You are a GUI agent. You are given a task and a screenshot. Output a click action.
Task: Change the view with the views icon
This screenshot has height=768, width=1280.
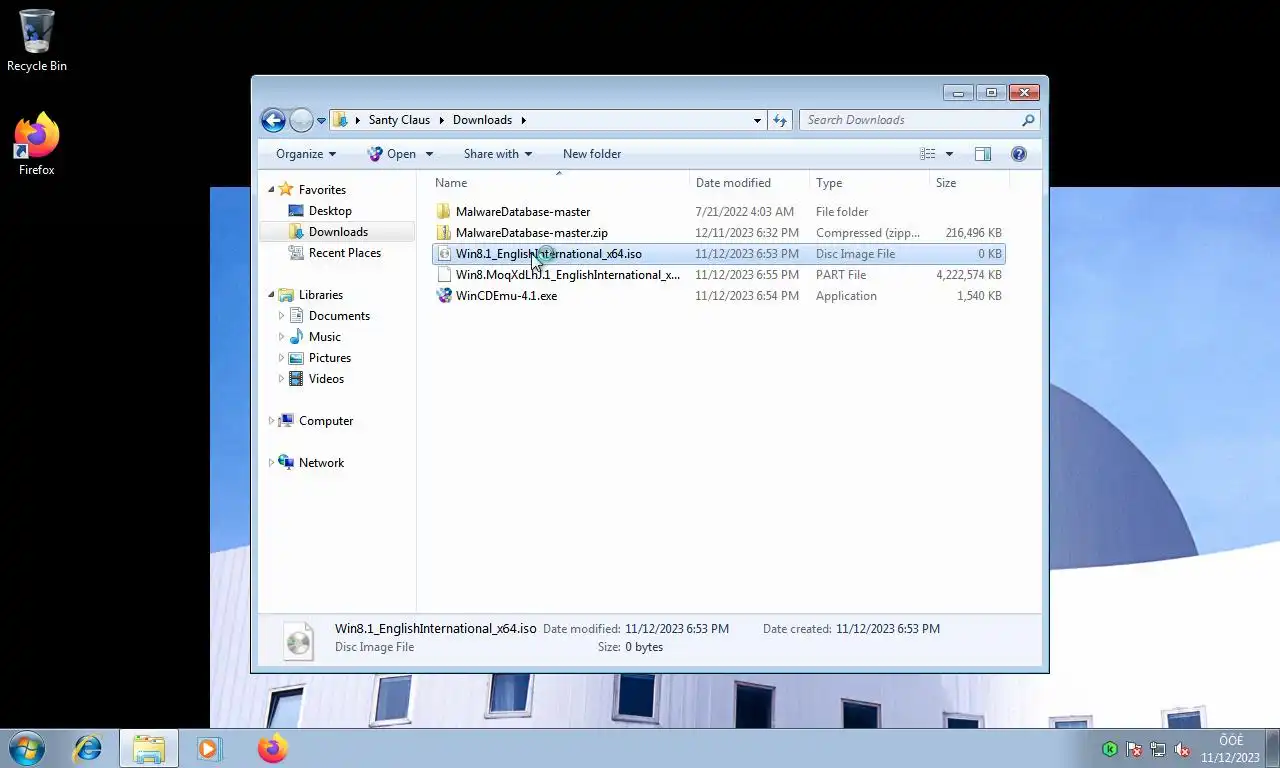click(928, 154)
